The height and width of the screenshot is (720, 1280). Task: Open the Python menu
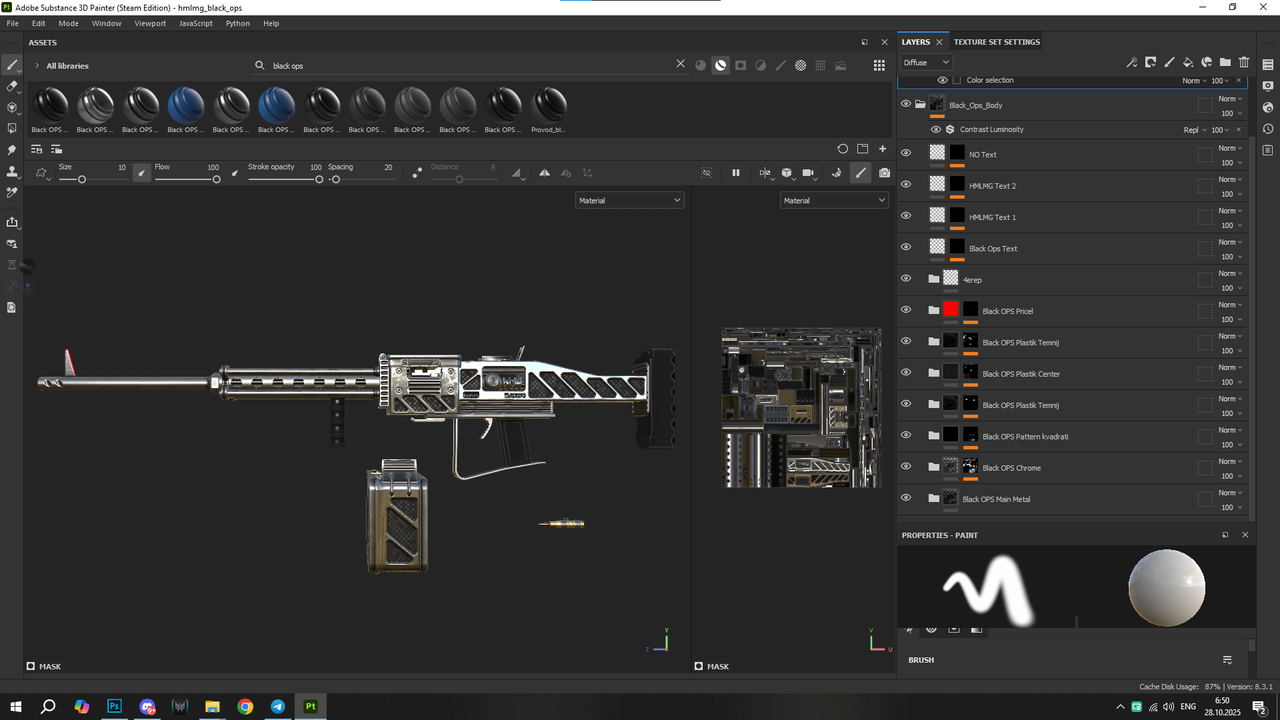pos(238,23)
